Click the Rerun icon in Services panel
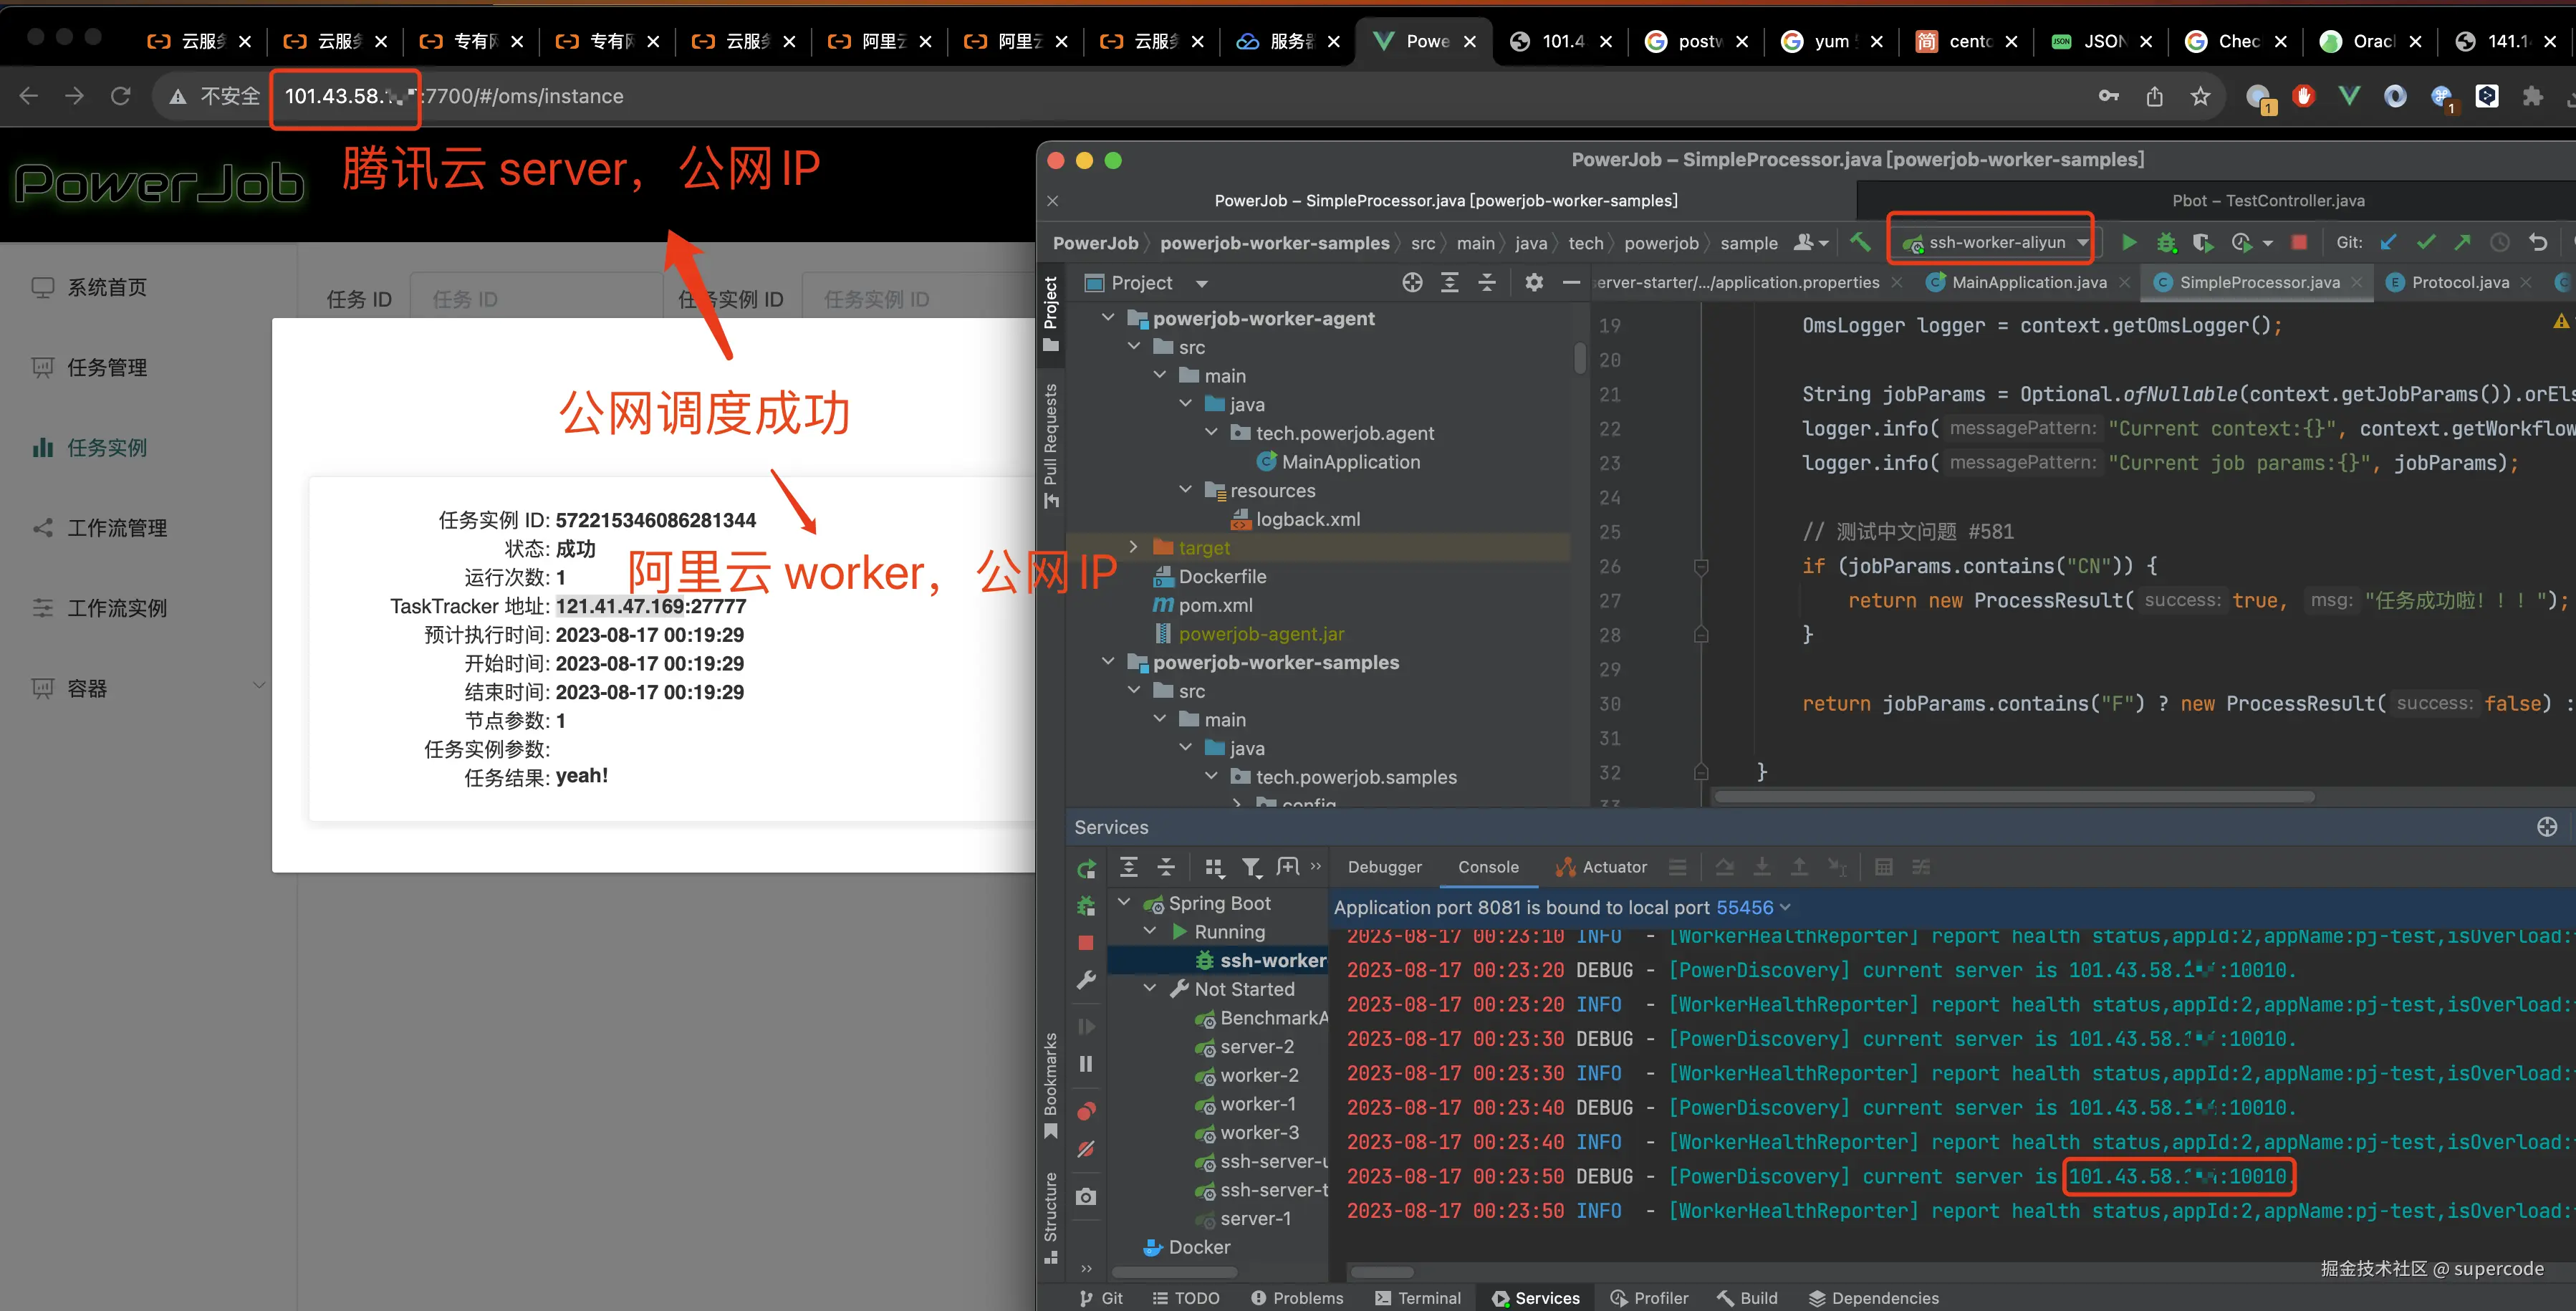 click(1086, 869)
